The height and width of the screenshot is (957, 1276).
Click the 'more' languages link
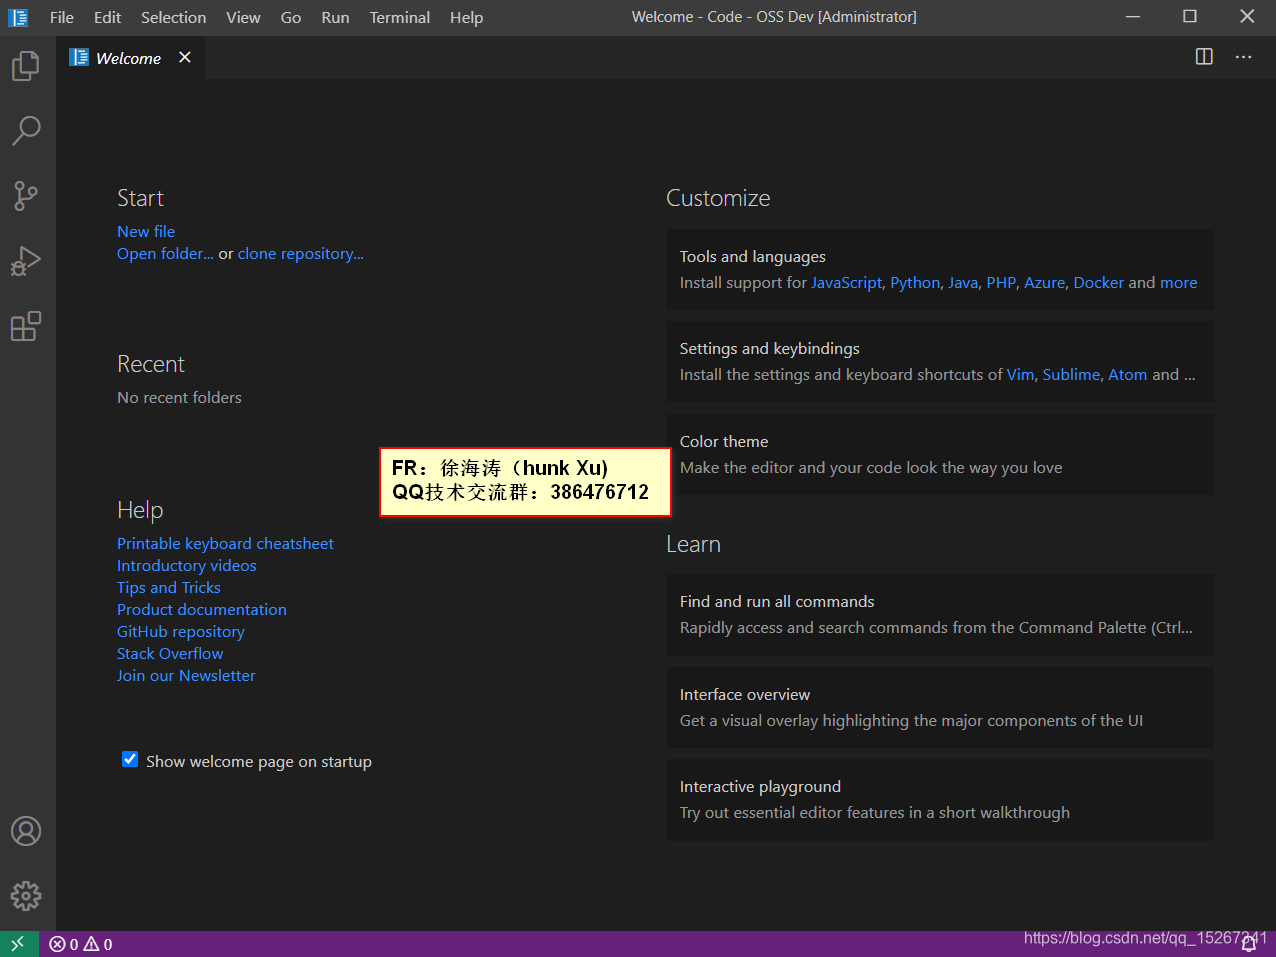[1178, 282]
